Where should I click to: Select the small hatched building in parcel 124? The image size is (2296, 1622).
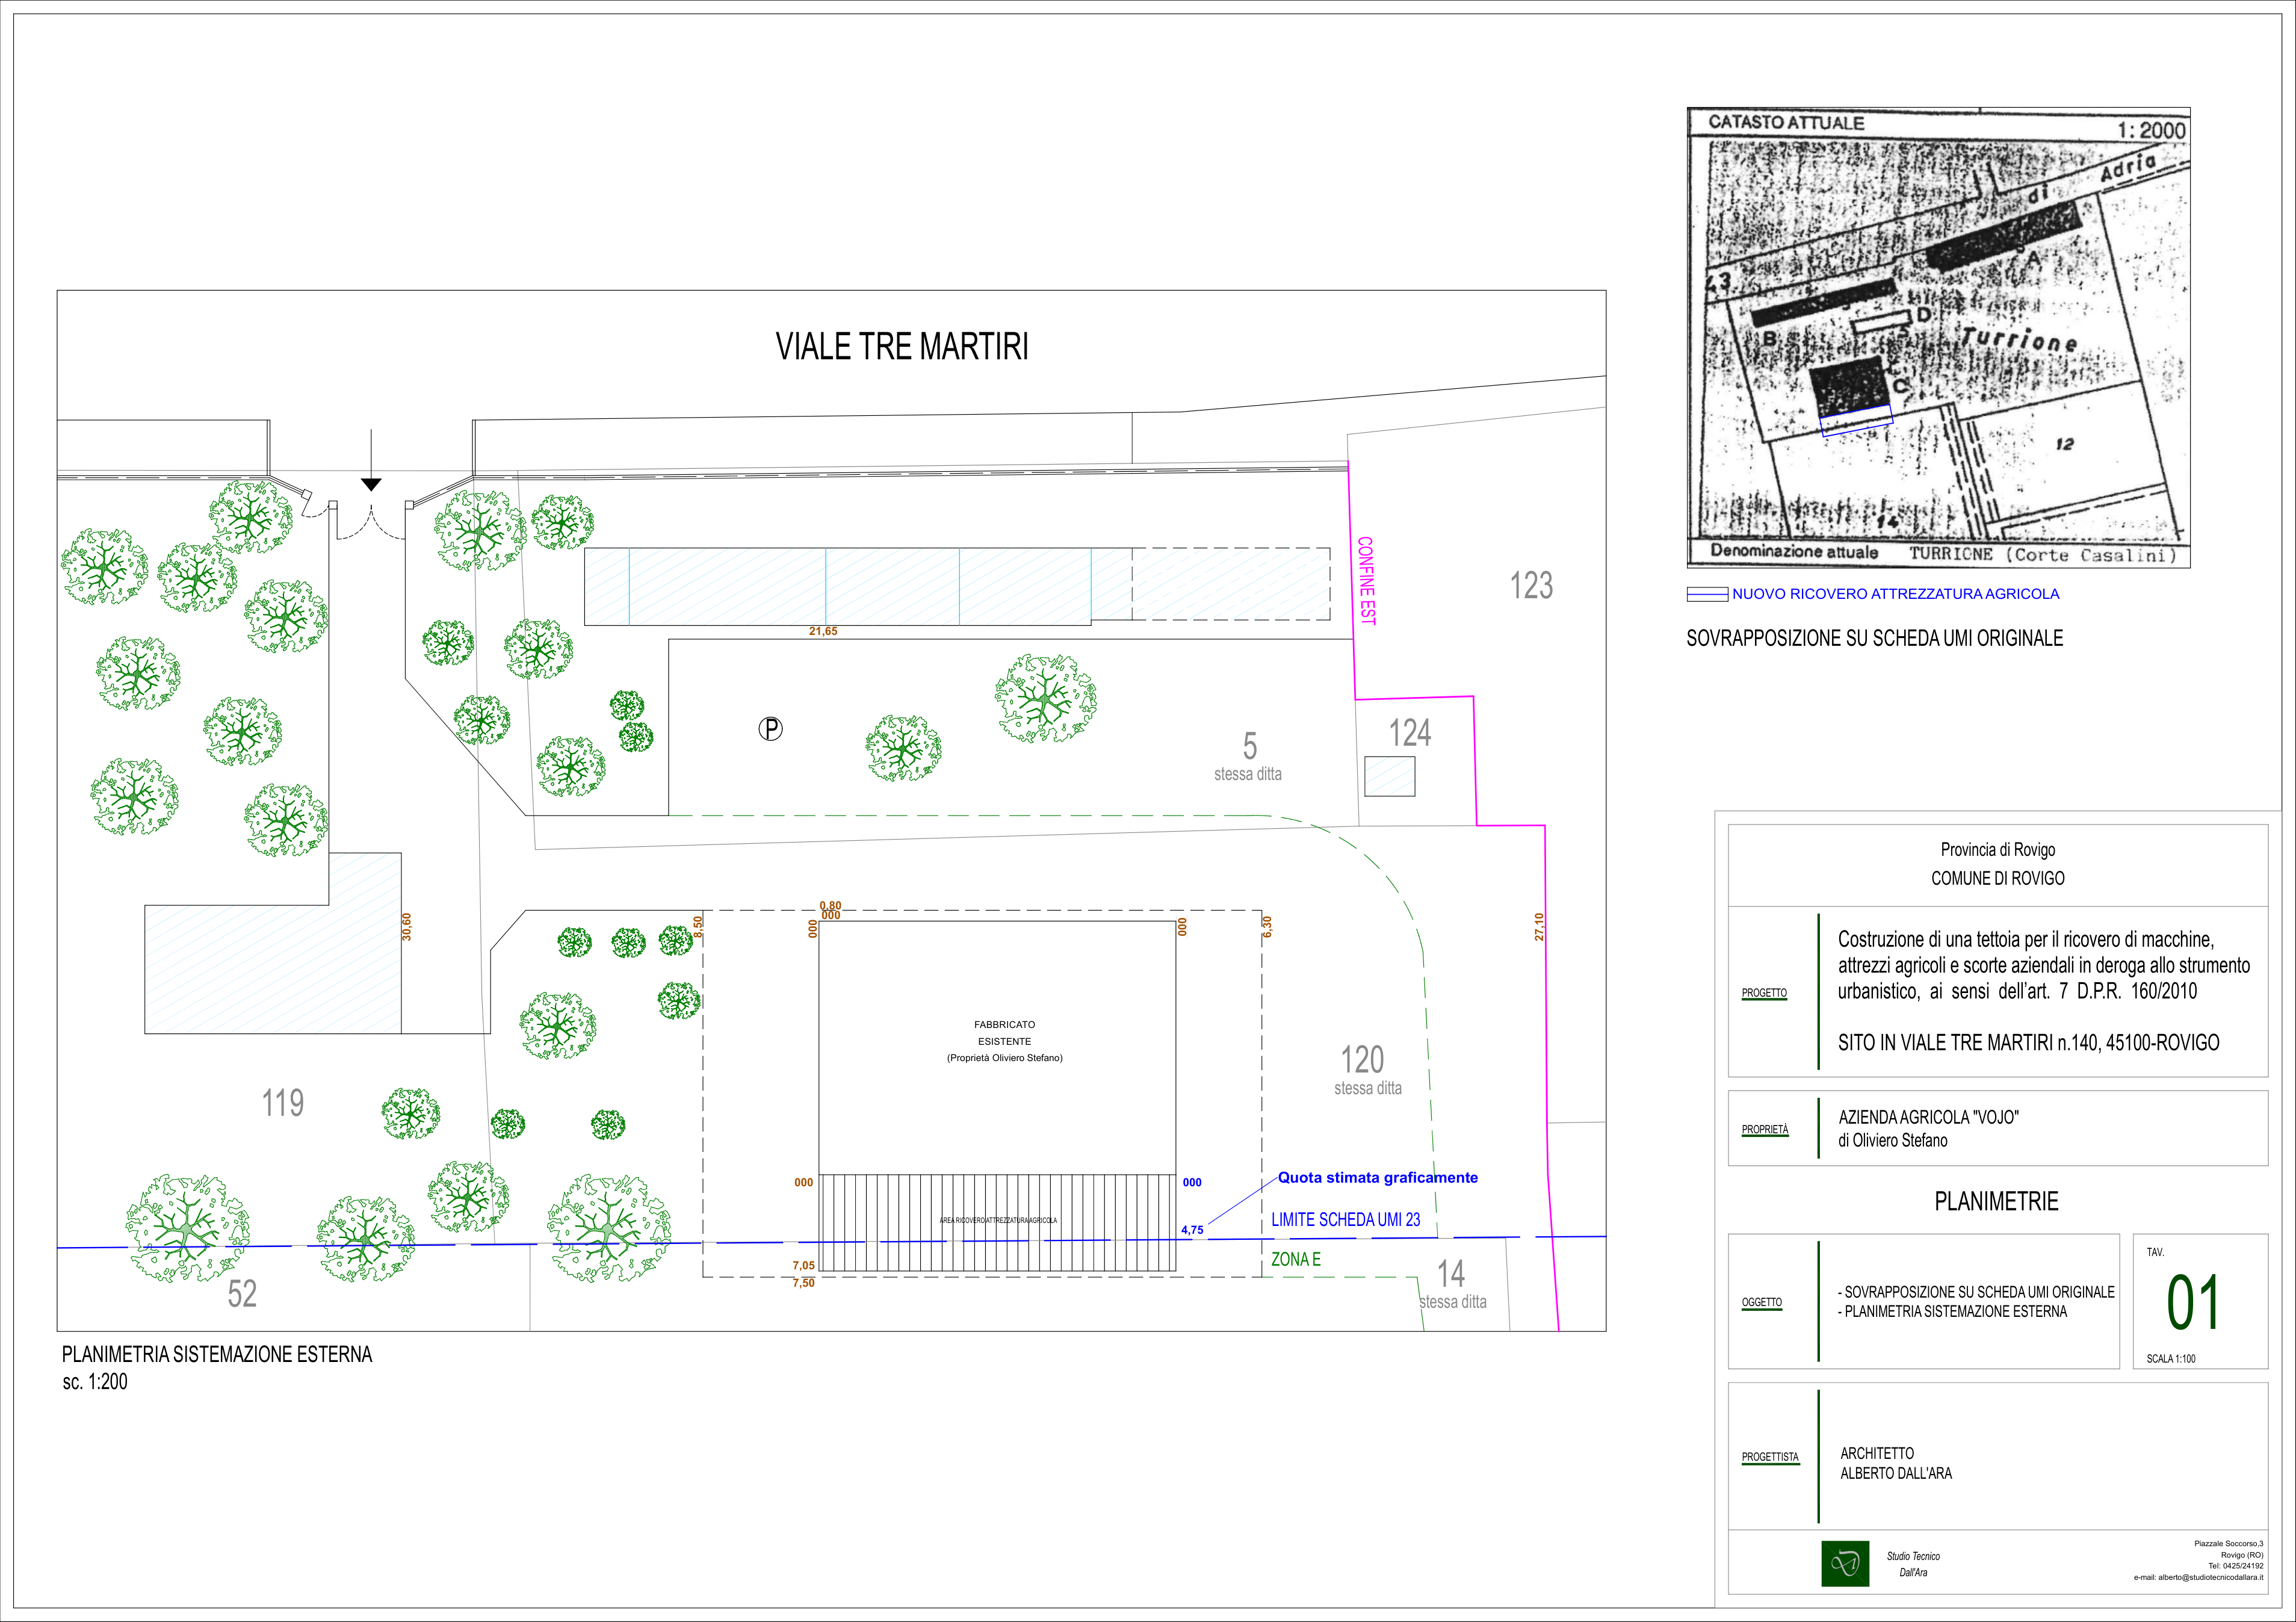point(1390,776)
